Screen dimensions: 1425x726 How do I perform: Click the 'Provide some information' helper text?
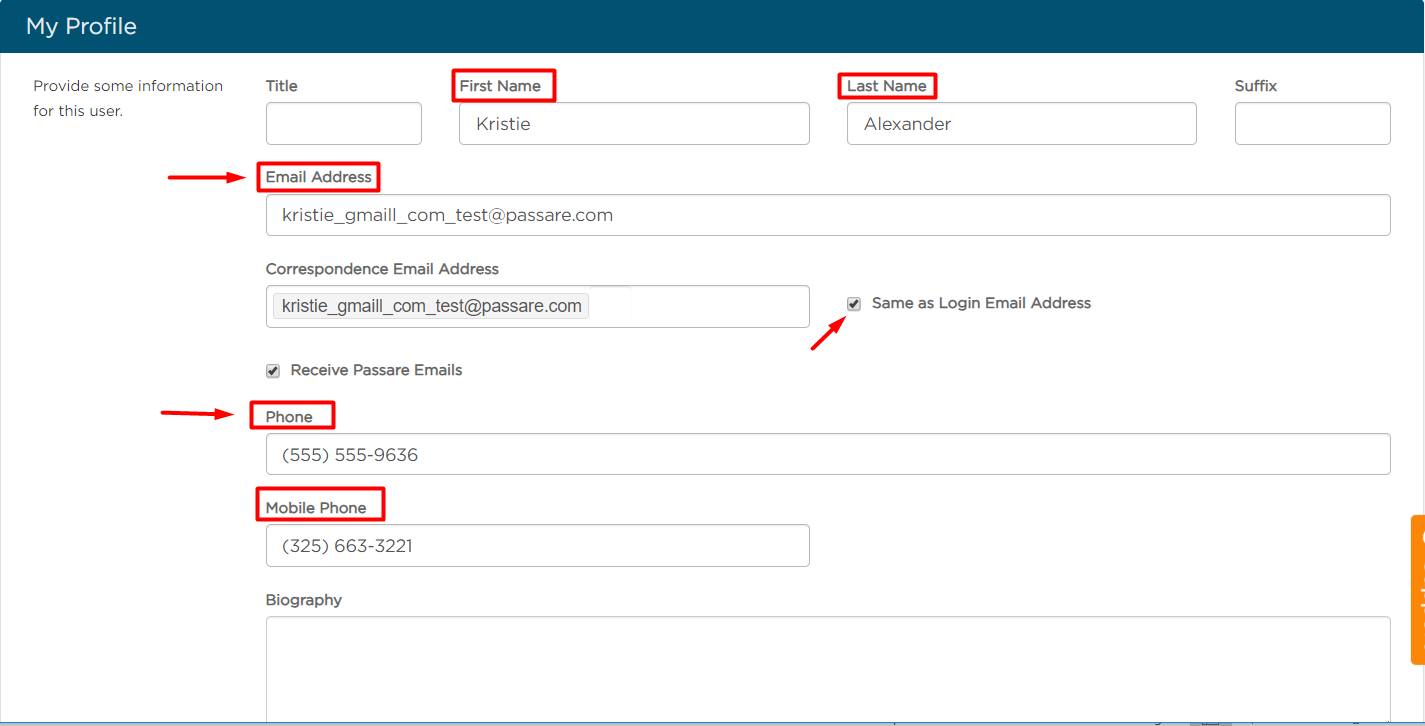[x=128, y=98]
